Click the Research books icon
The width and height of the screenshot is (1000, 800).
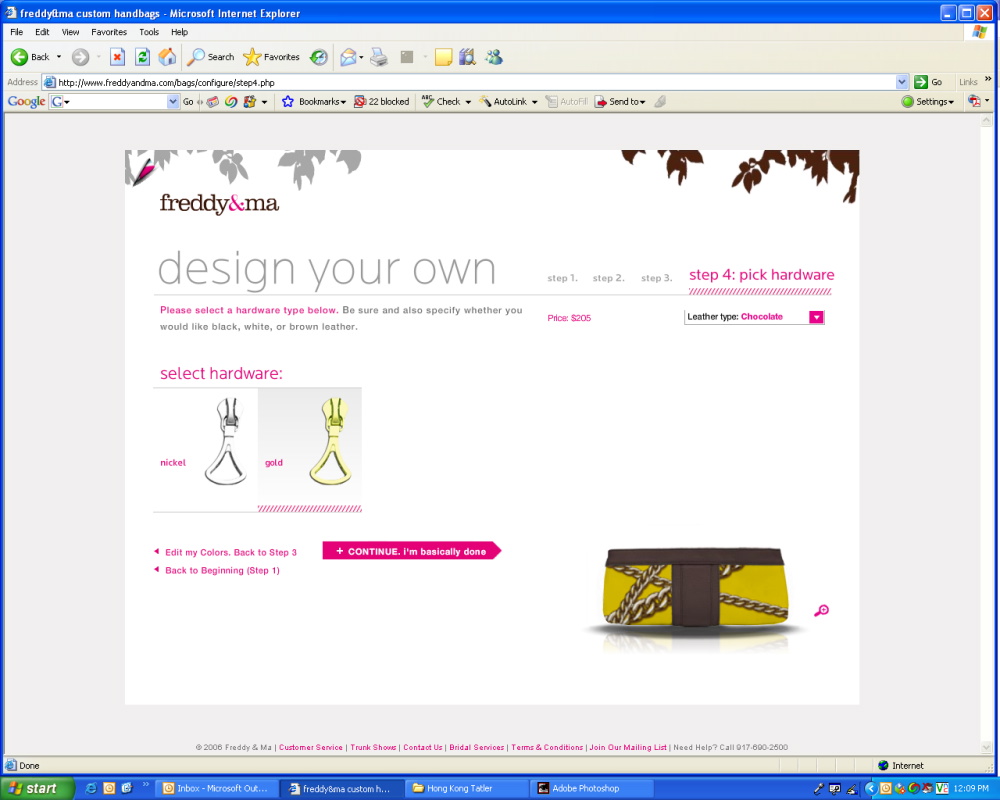point(467,57)
